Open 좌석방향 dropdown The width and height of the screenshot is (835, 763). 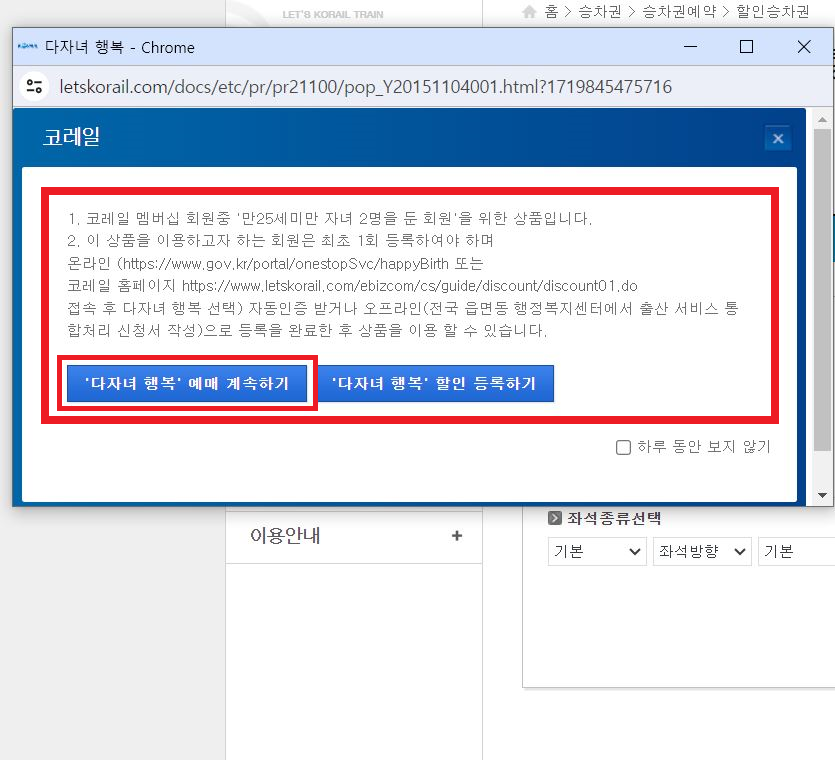coord(702,551)
